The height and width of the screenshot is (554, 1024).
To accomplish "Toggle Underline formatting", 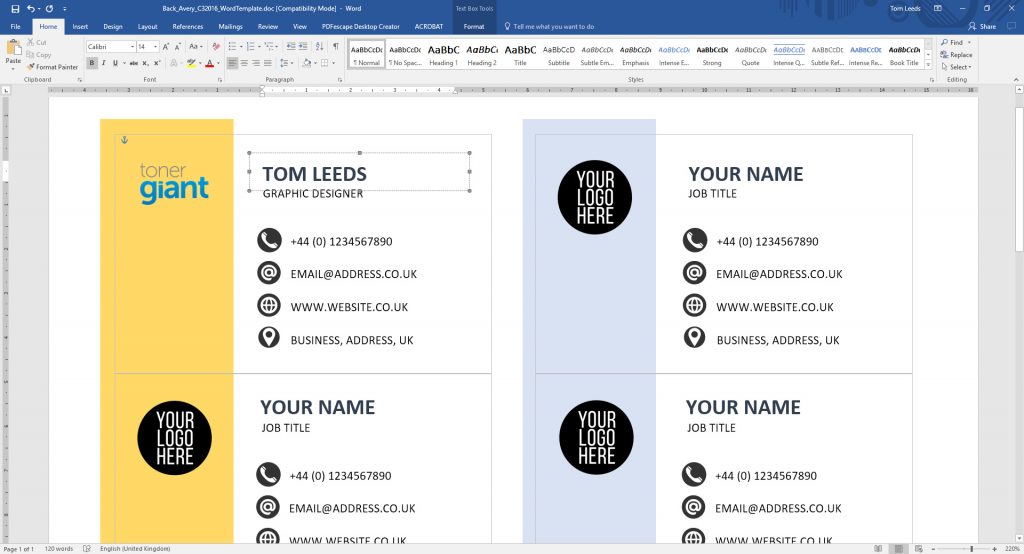I will click(x=115, y=63).
